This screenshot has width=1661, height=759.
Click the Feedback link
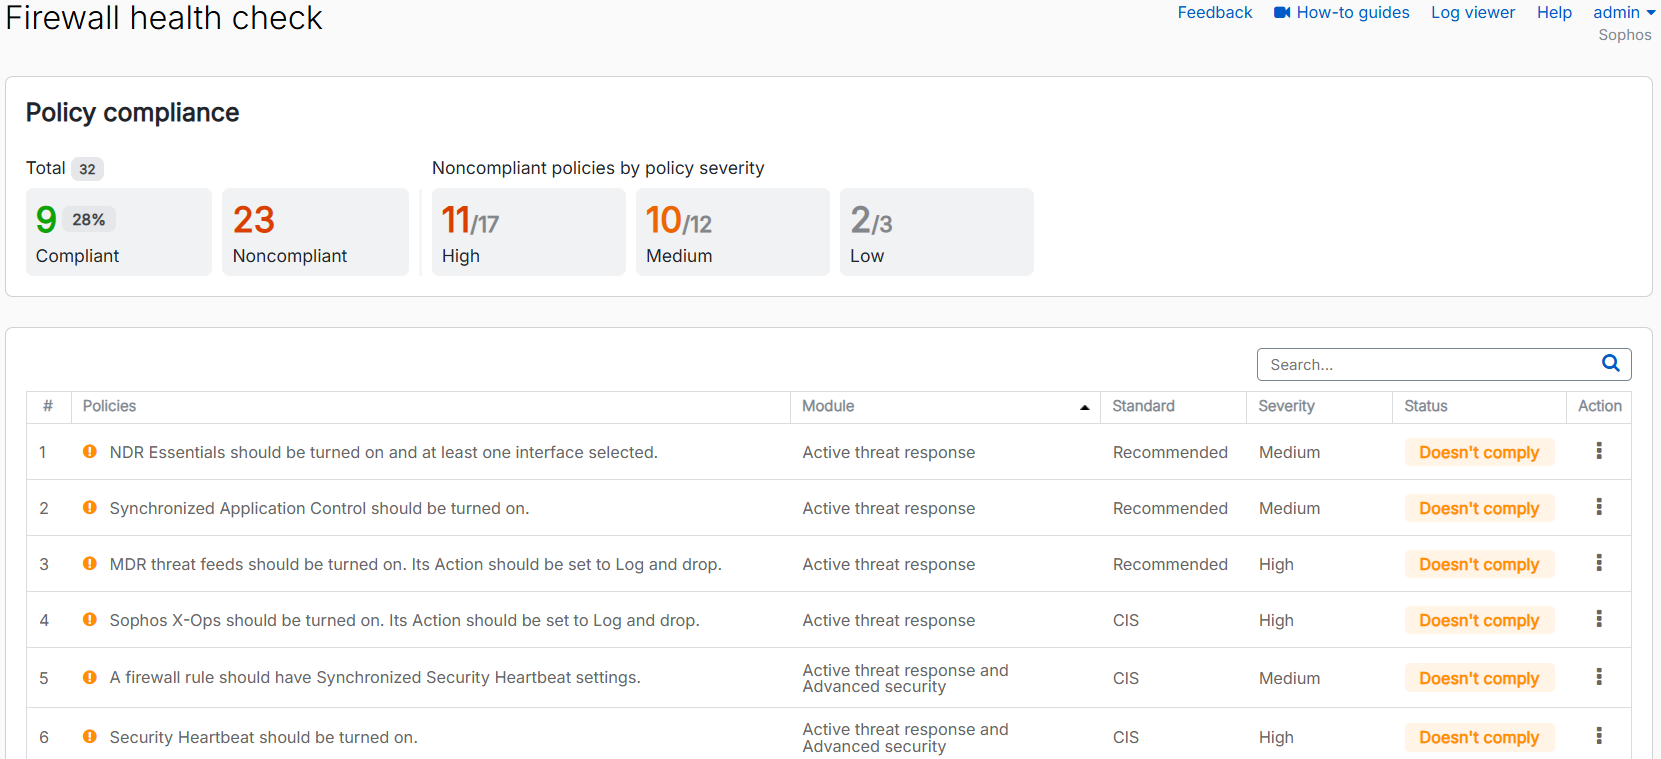tap(1214, 13)
